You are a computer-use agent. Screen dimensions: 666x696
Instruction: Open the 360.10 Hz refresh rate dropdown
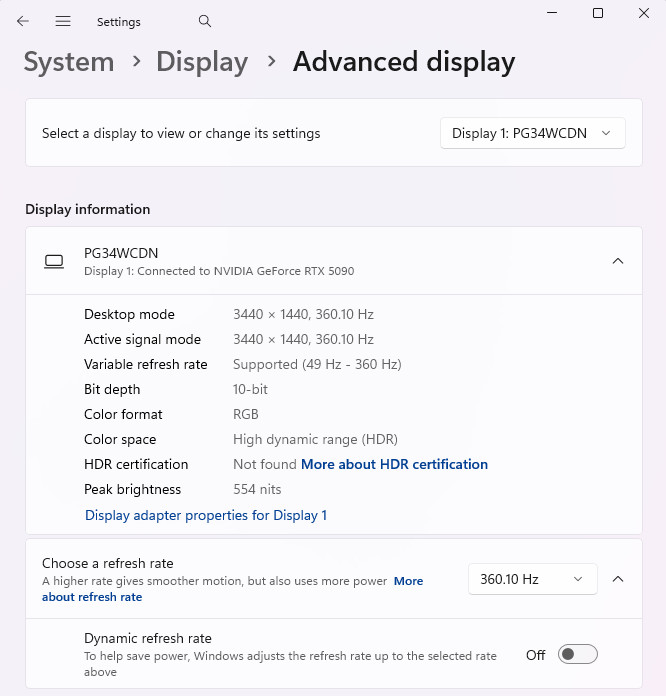pyautogui.click(x=532, y=579)
